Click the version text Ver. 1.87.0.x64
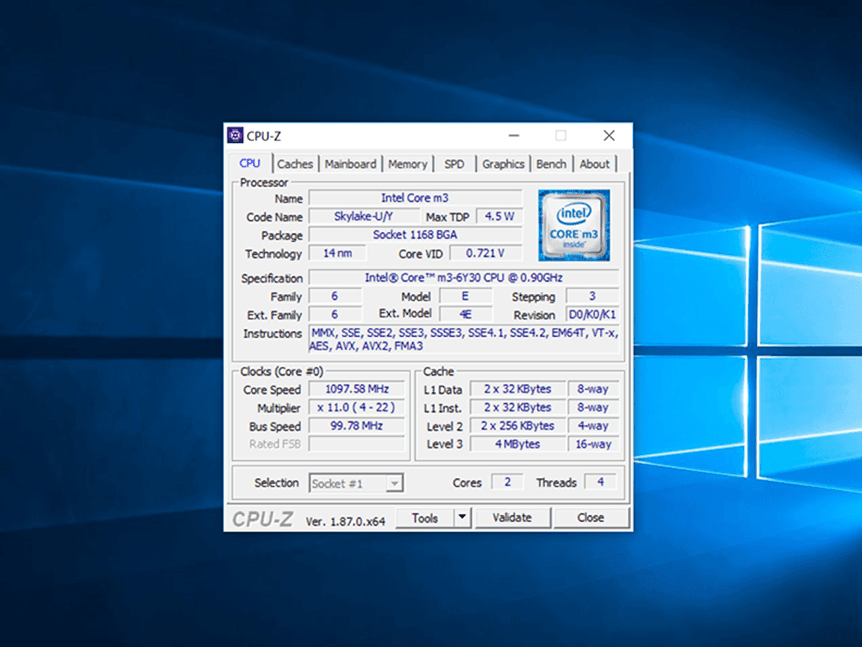This screenshot has height=647, width=862. point(345,522)
